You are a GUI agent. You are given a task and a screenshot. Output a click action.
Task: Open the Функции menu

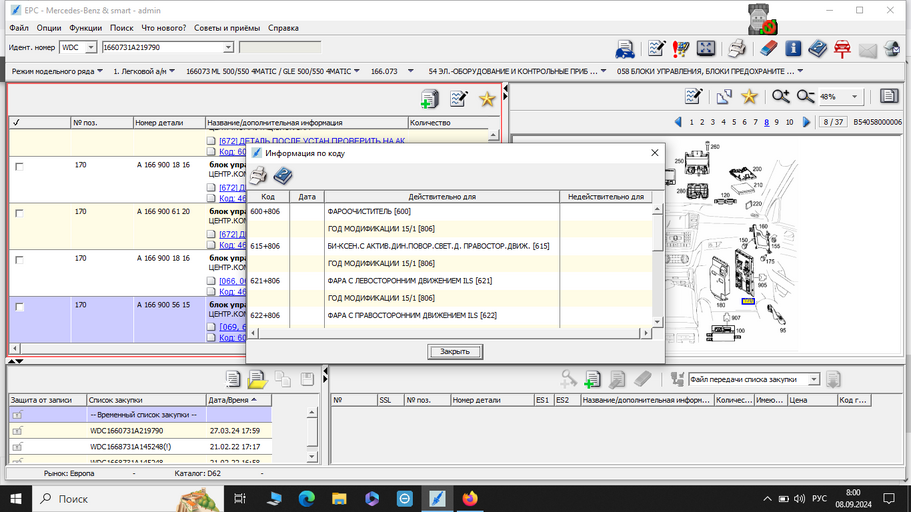85,28
